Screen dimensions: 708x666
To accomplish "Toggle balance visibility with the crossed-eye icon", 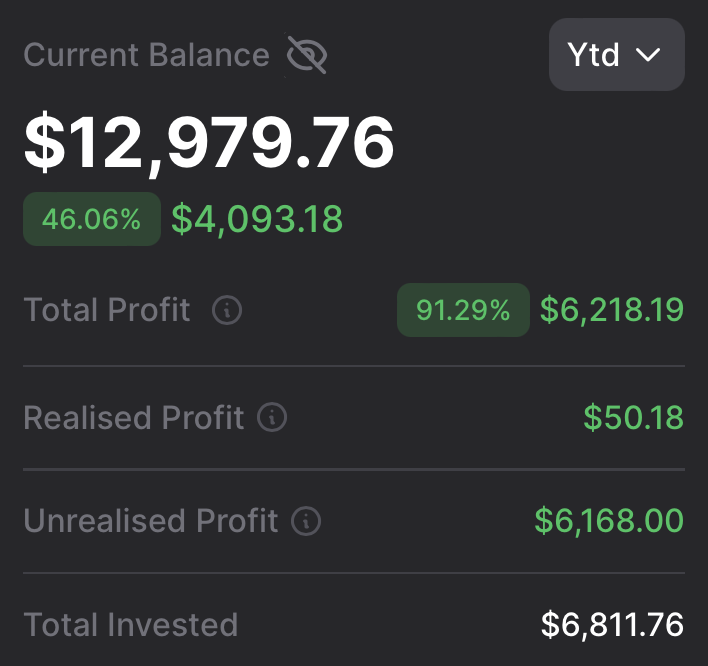I will click(x=307, y=56).
